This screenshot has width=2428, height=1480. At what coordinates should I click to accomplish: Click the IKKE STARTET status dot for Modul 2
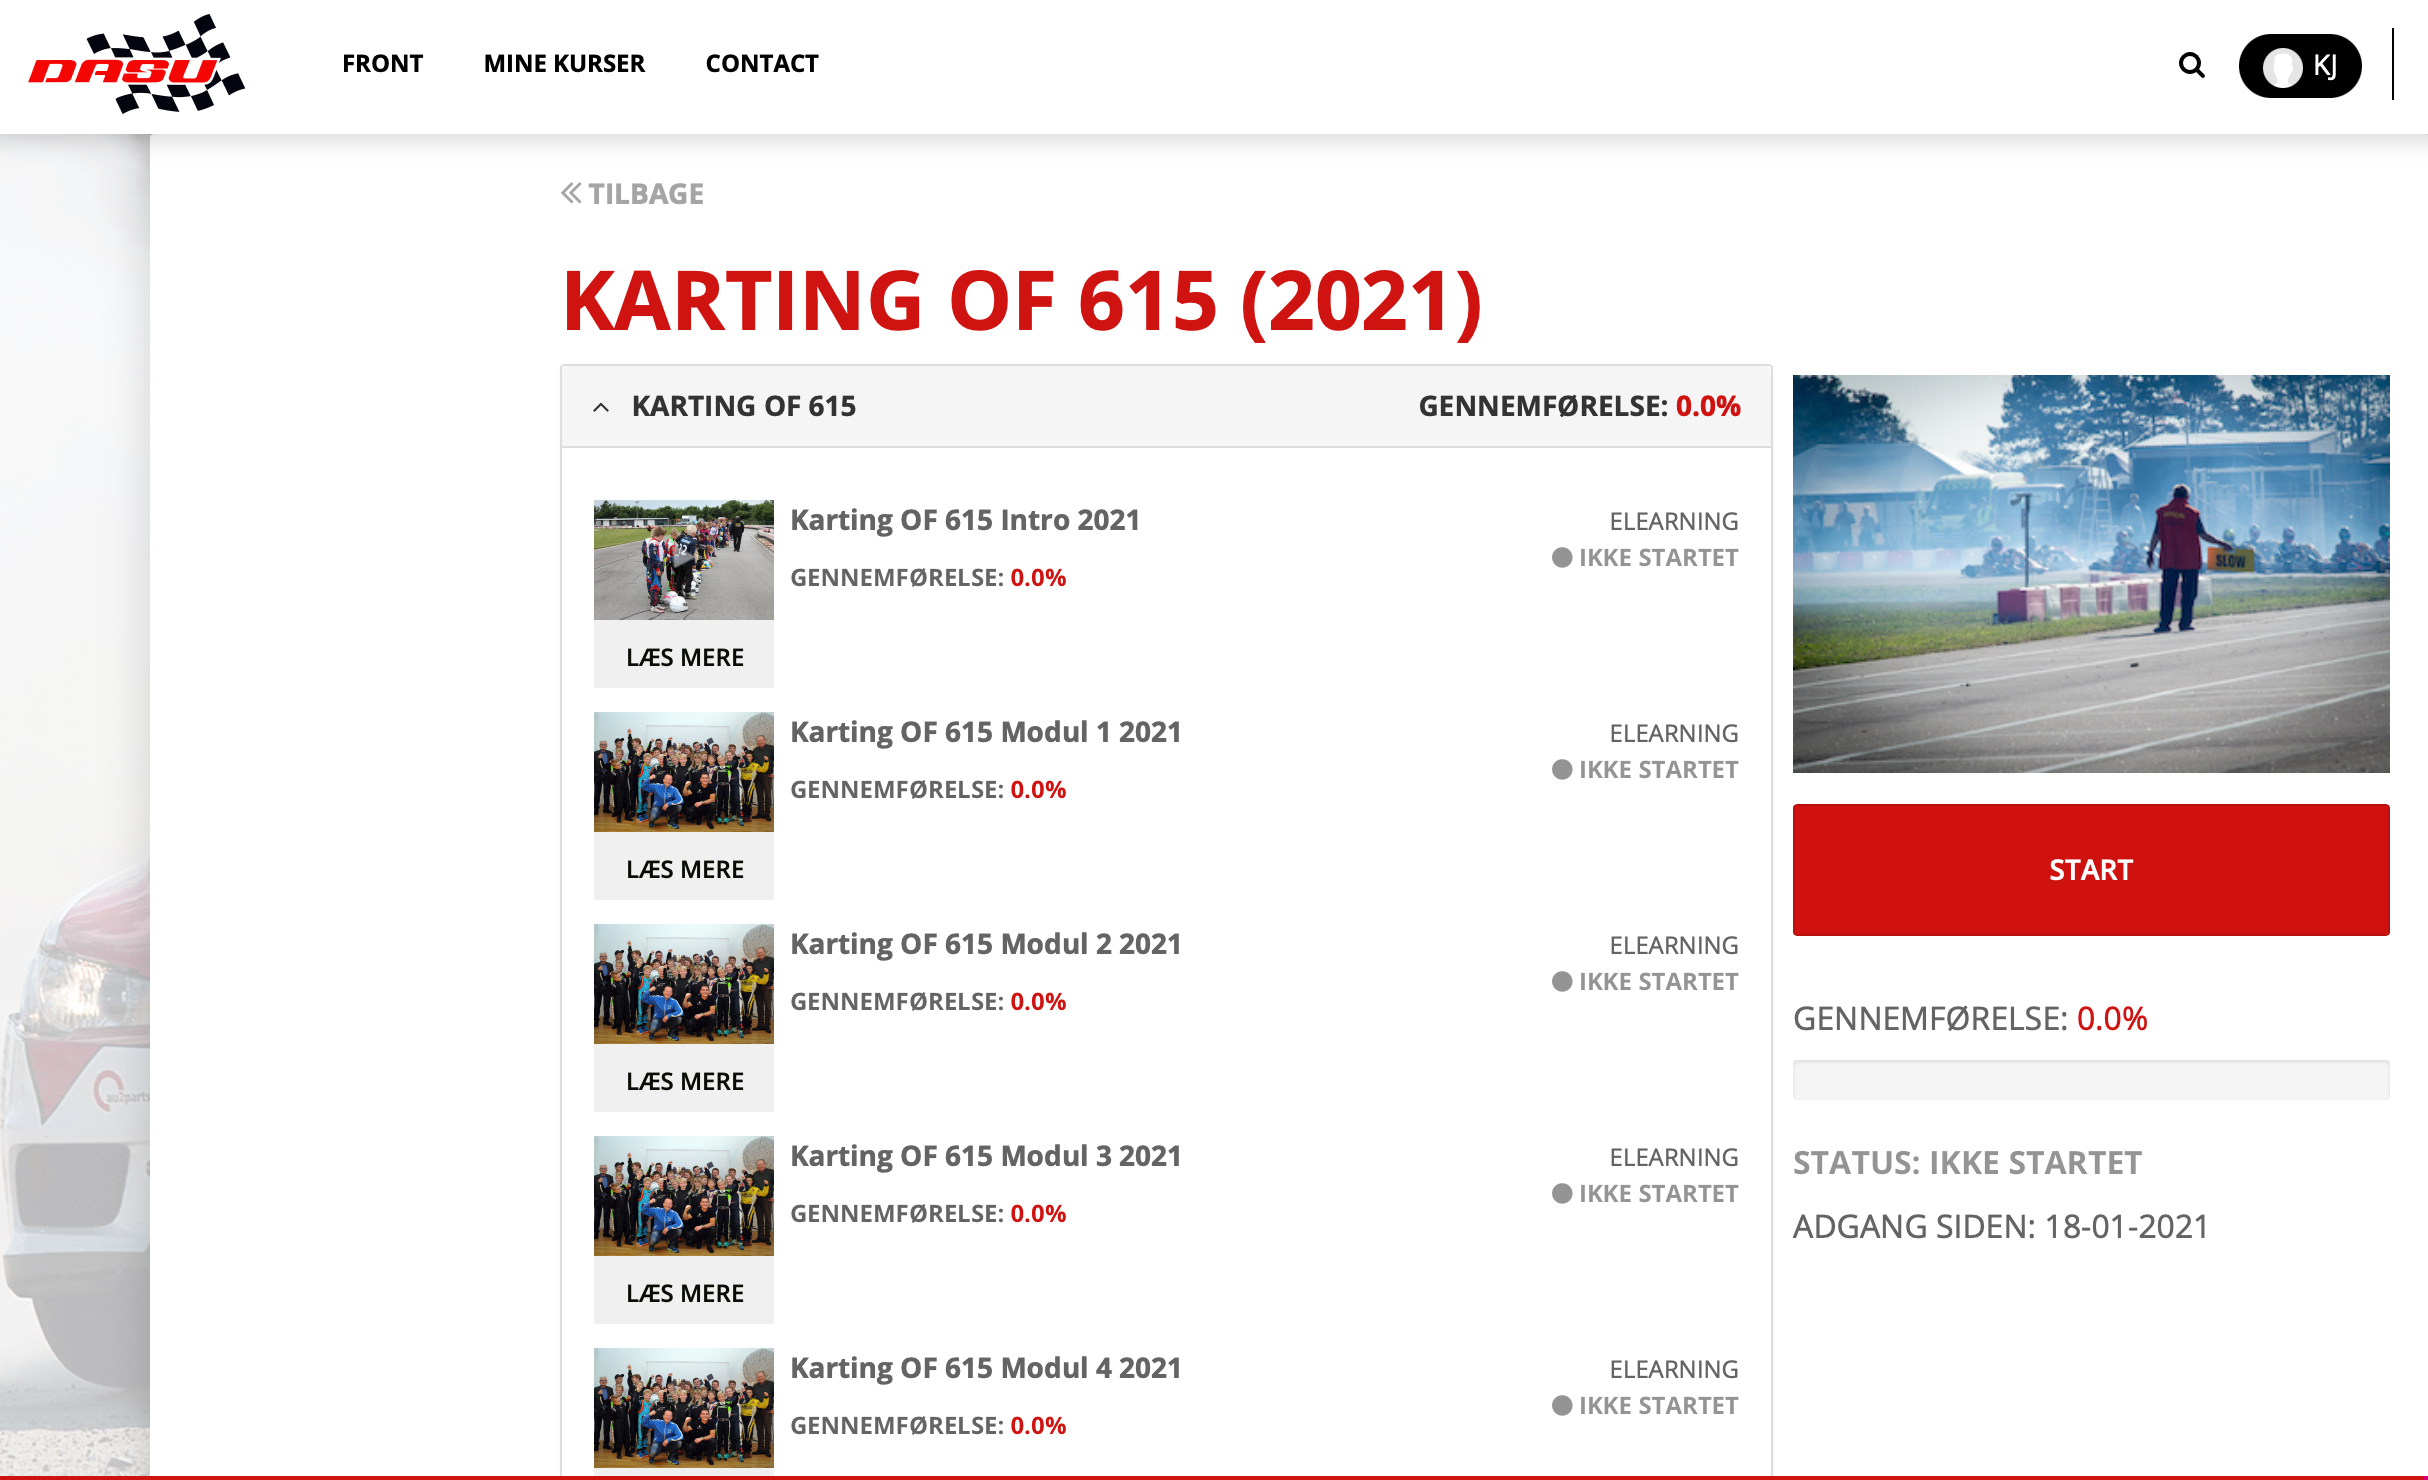coord(1562,982)
